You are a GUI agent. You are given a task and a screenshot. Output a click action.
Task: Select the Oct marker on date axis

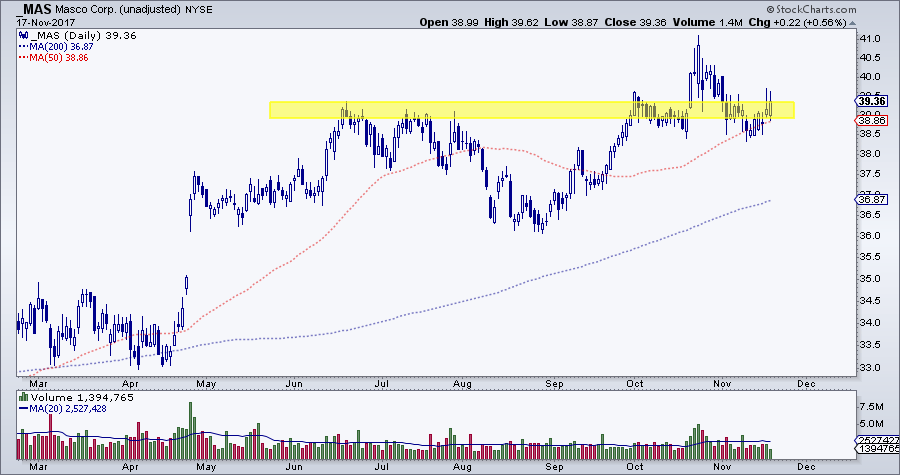(x=636, y=381)
